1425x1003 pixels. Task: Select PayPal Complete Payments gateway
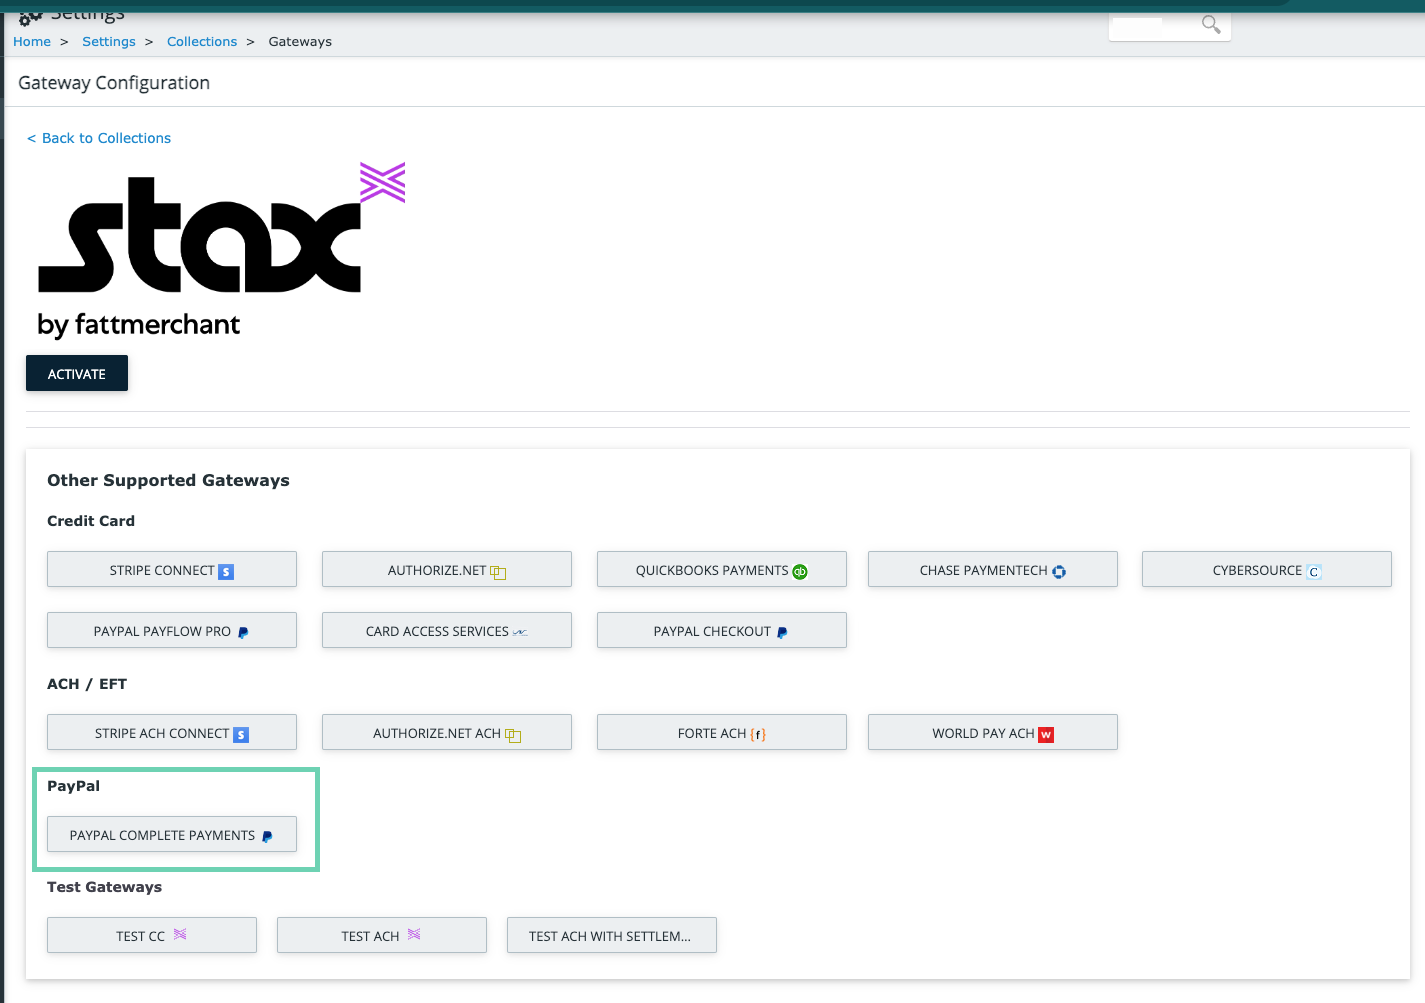pos(172,834)
